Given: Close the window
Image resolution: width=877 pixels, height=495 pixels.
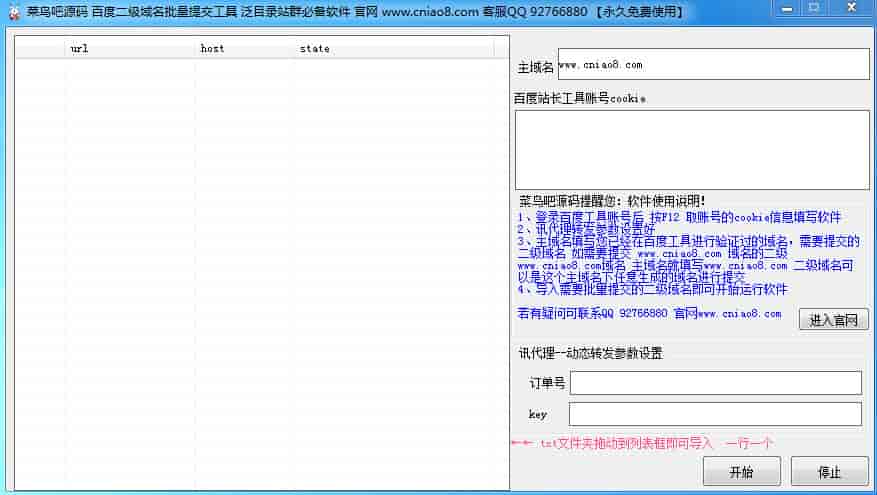Looking at the screenshot, I should click(851, 8).
